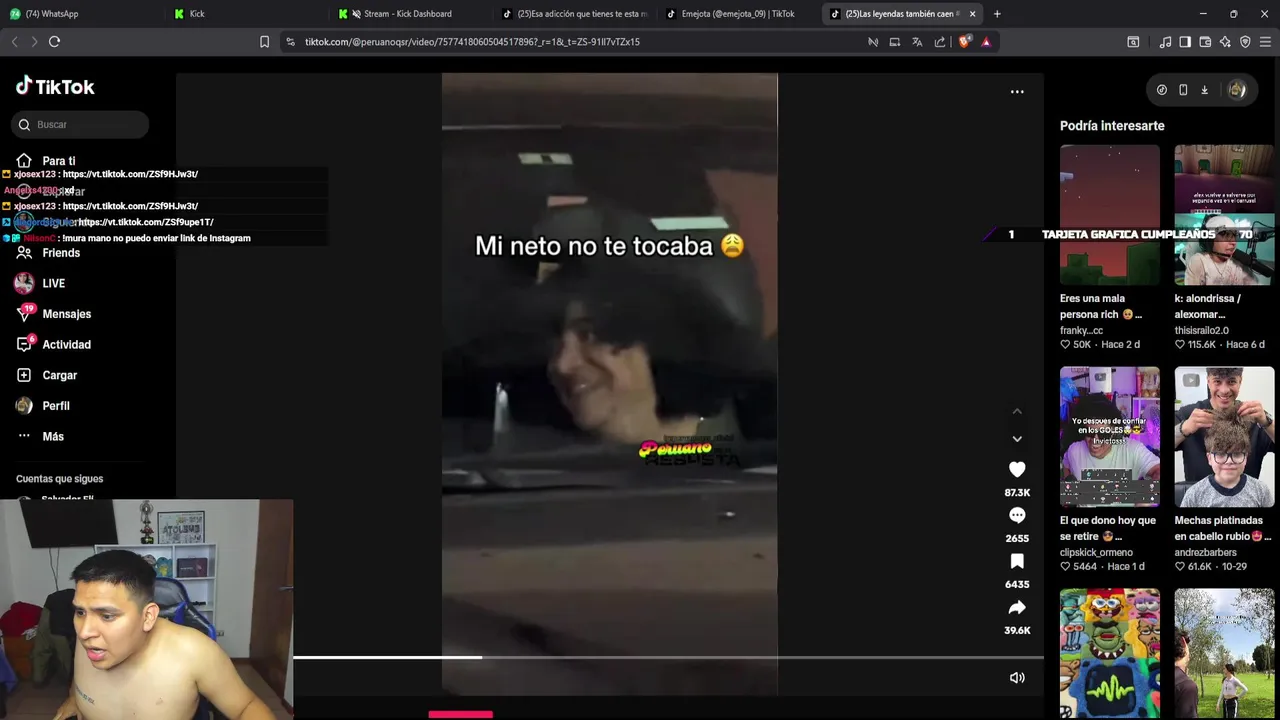Open the tab search icon

click(x=1133, y=42)
